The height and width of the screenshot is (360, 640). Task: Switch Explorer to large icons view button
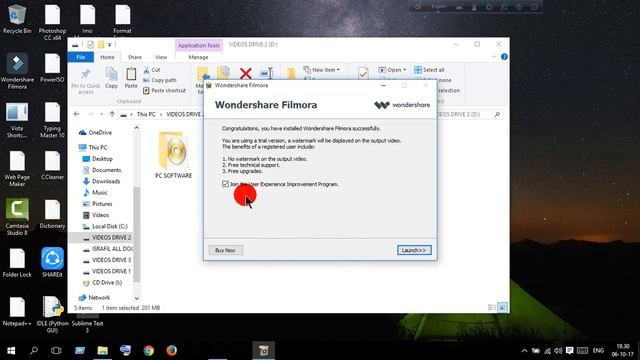[x=502, y=307]
